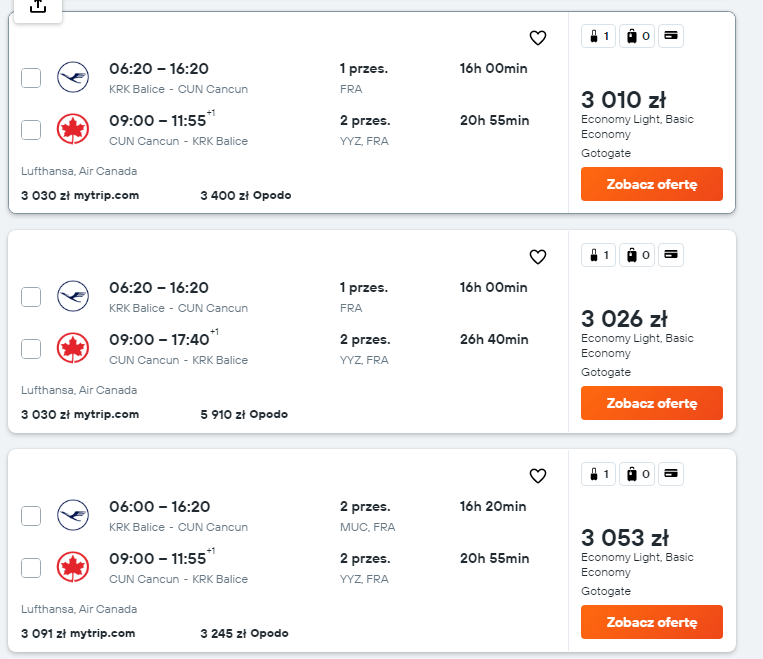Open the 5 910 zł Opodo offer

pos(244,415)
